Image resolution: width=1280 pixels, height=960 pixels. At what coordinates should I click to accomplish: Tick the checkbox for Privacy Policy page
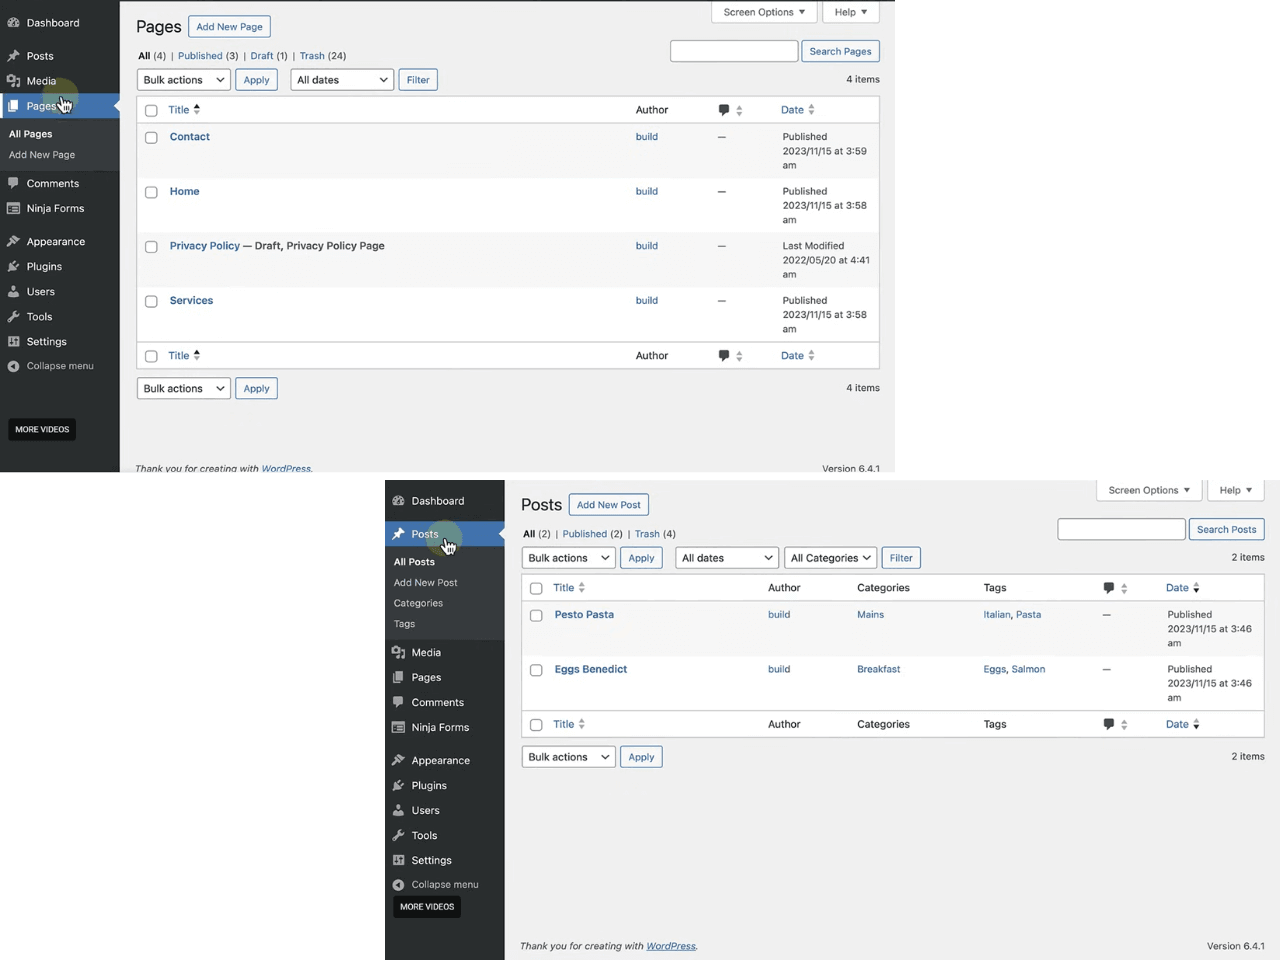point(151,247)
